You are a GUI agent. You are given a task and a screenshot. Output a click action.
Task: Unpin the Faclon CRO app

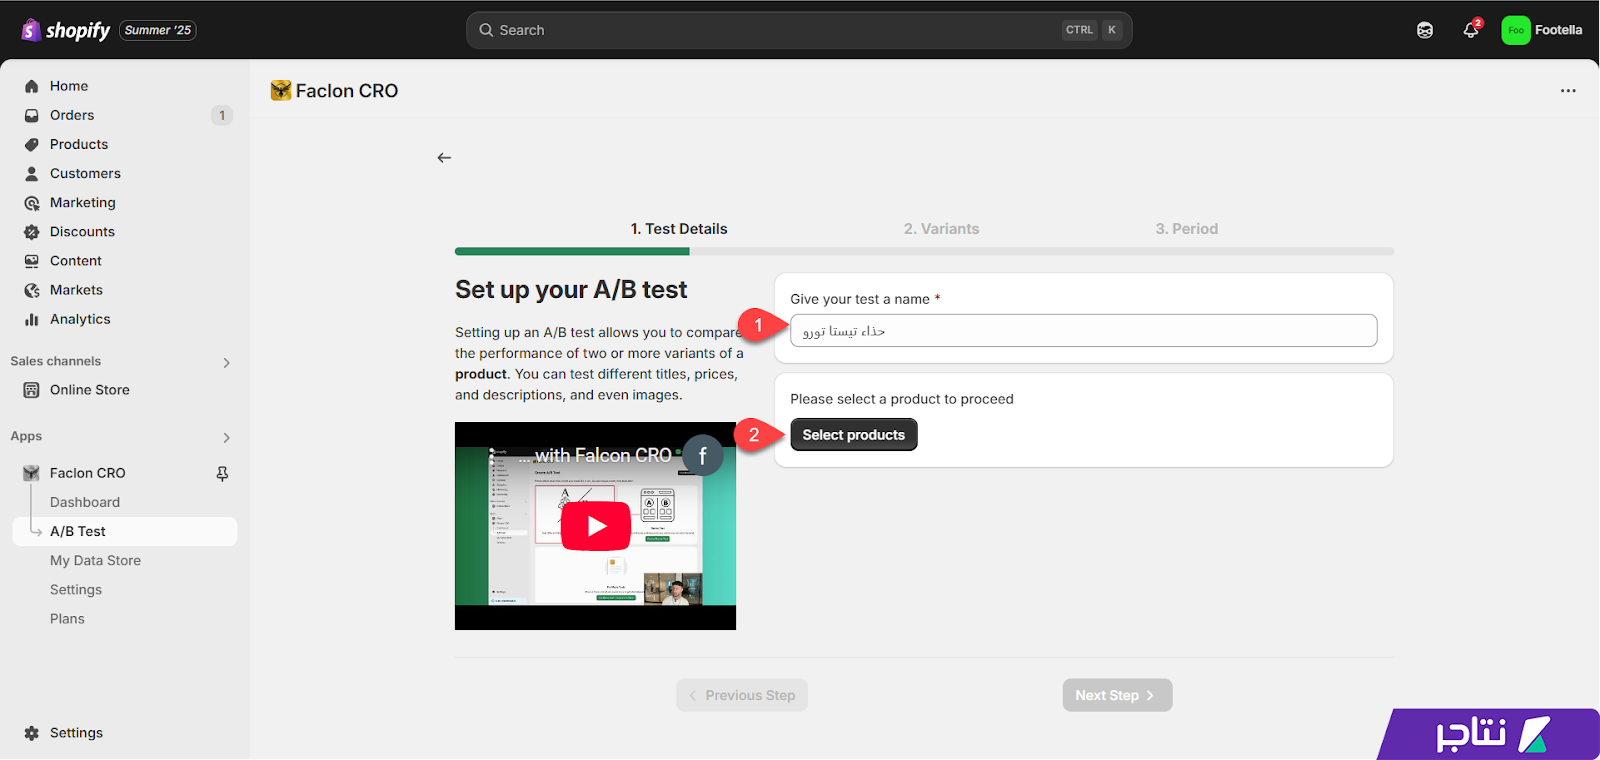coord(222,473)
